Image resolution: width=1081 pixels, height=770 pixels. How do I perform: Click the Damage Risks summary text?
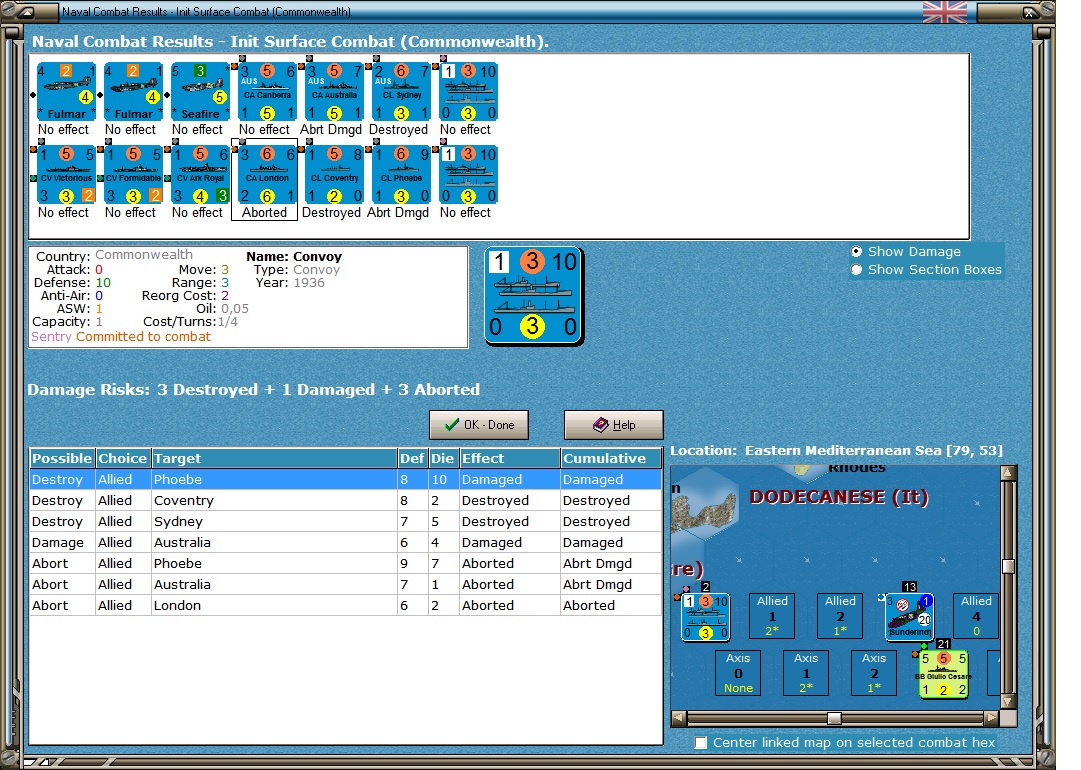pyautogui.click(x=254, y=389)
